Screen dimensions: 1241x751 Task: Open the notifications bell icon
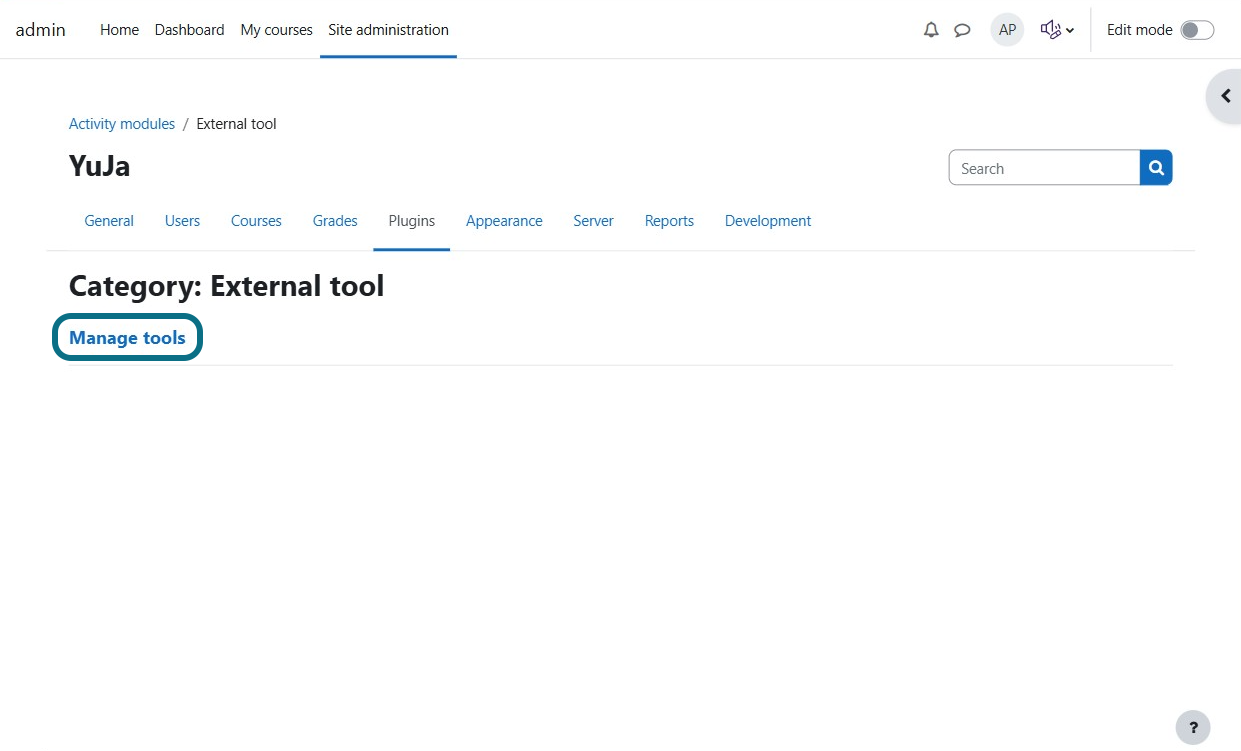[x=931, y=30]
